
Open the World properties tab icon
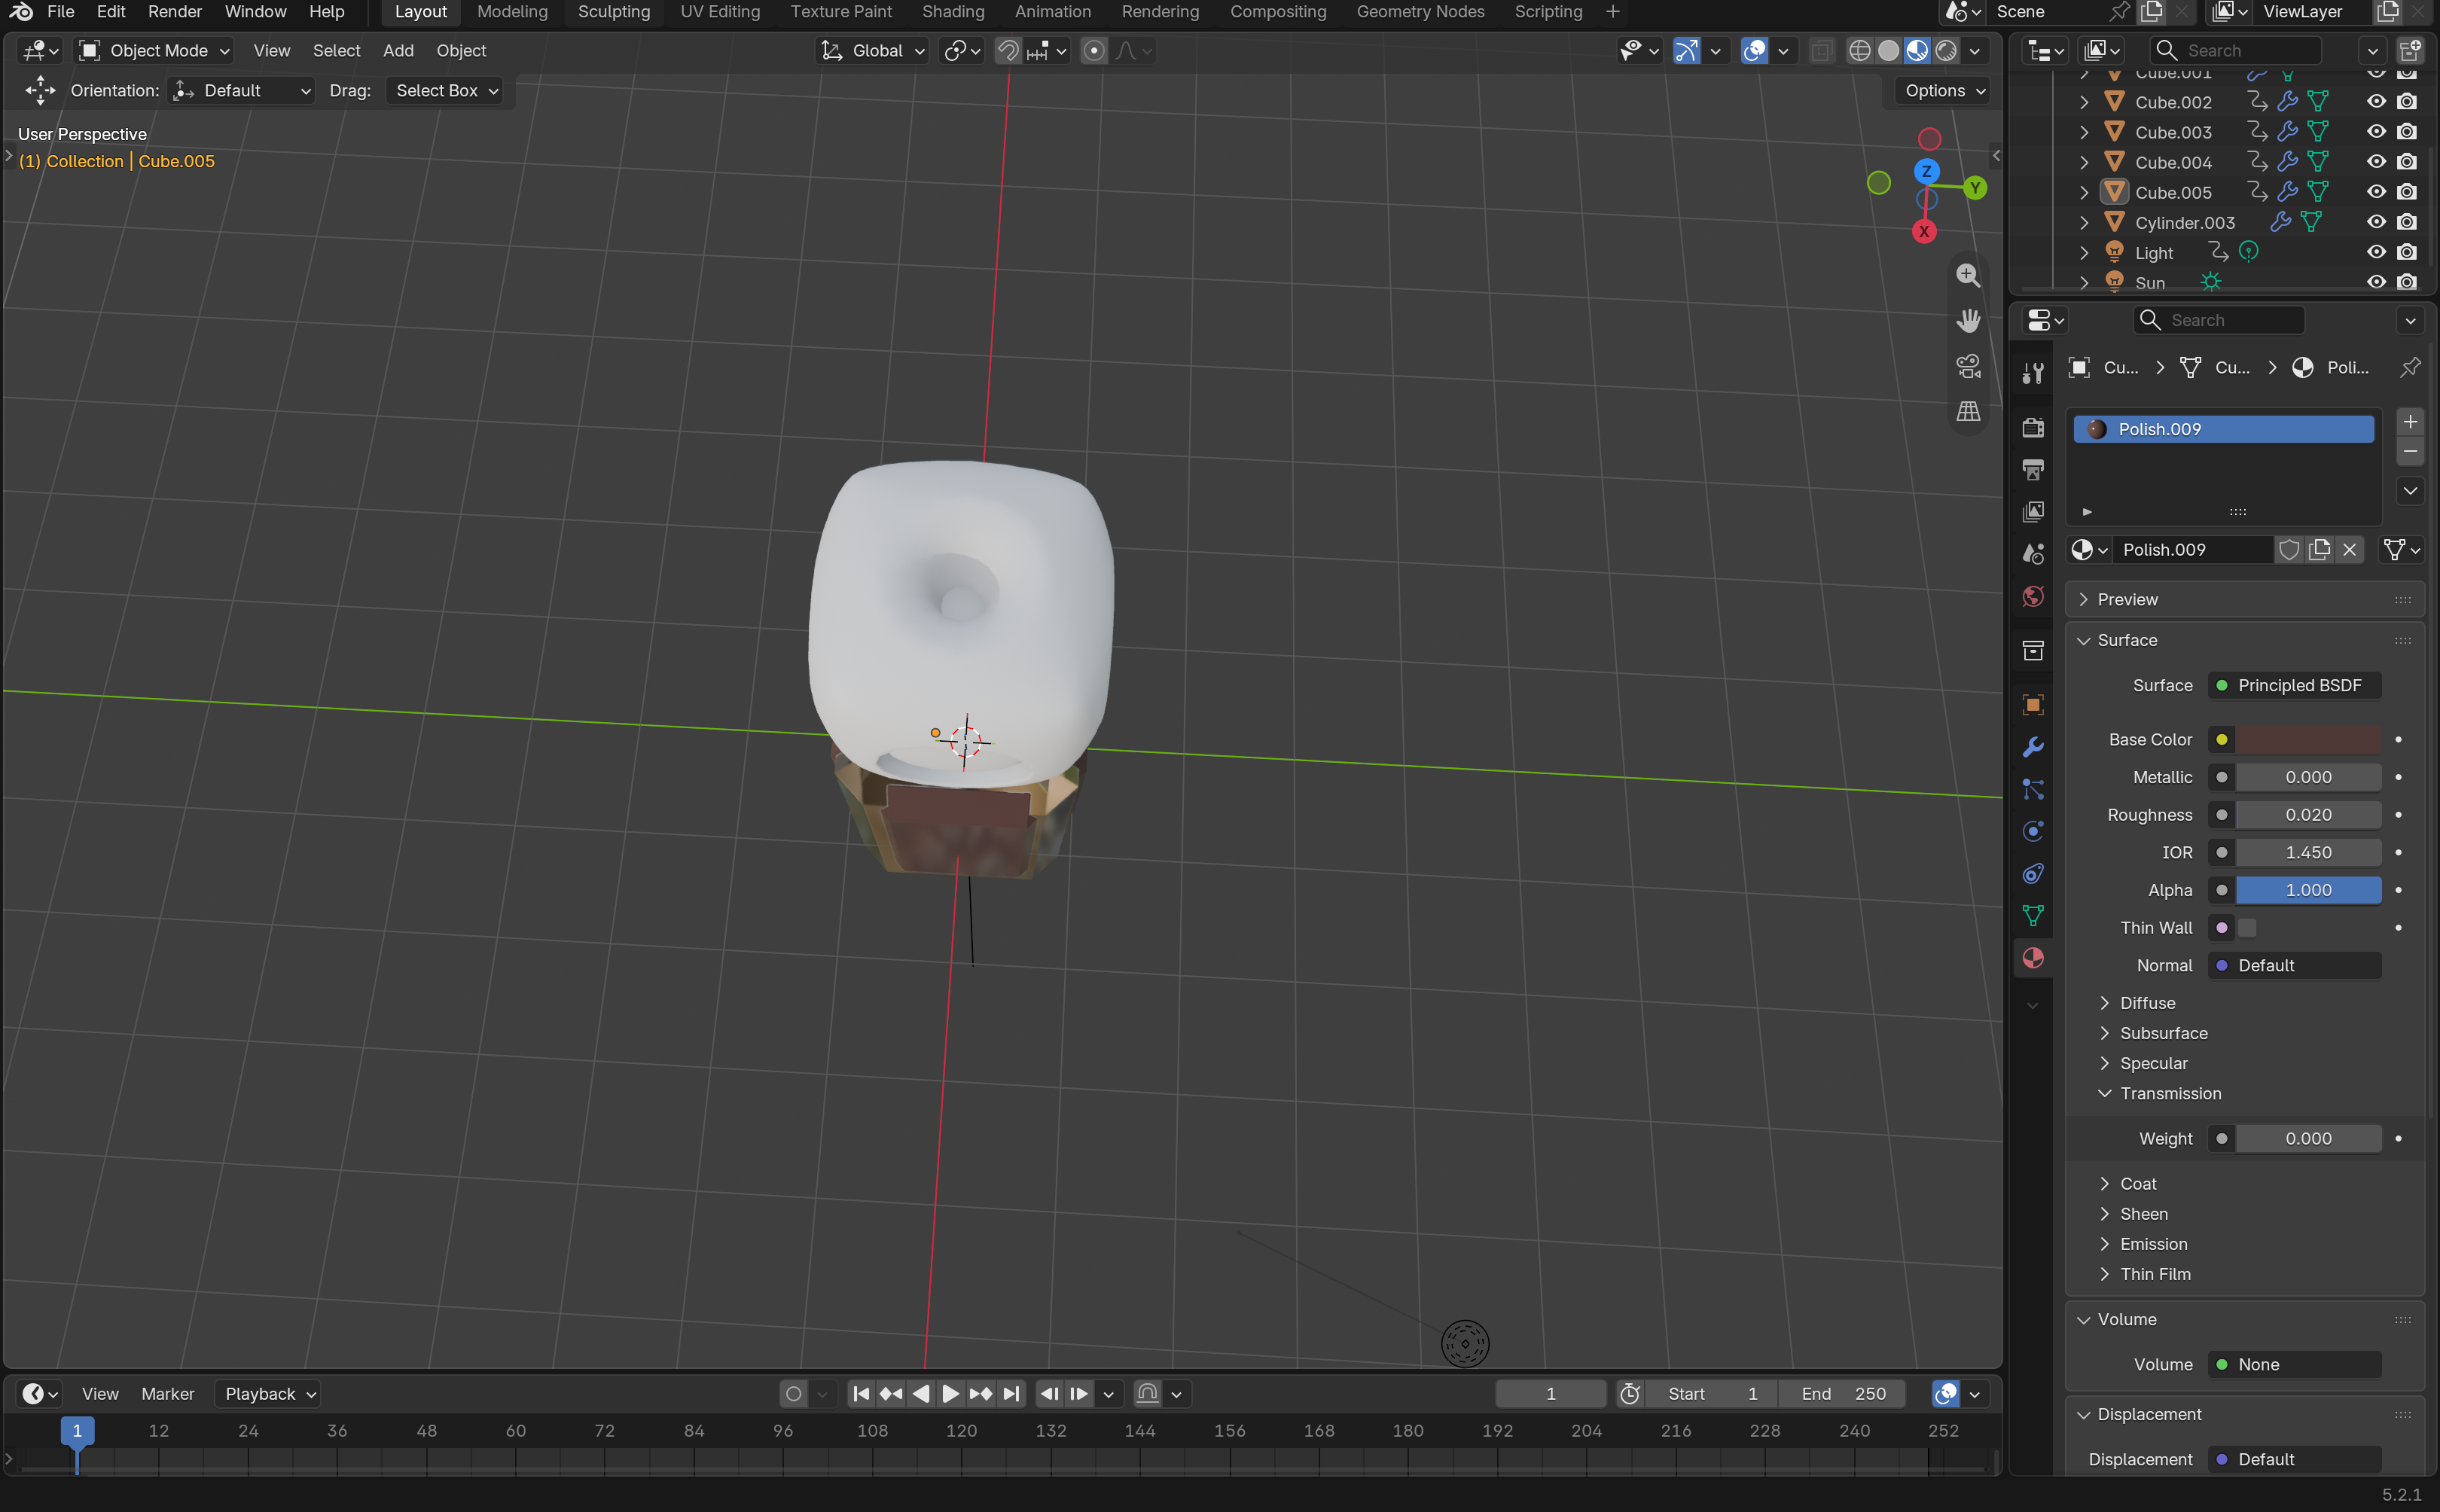2032,596
